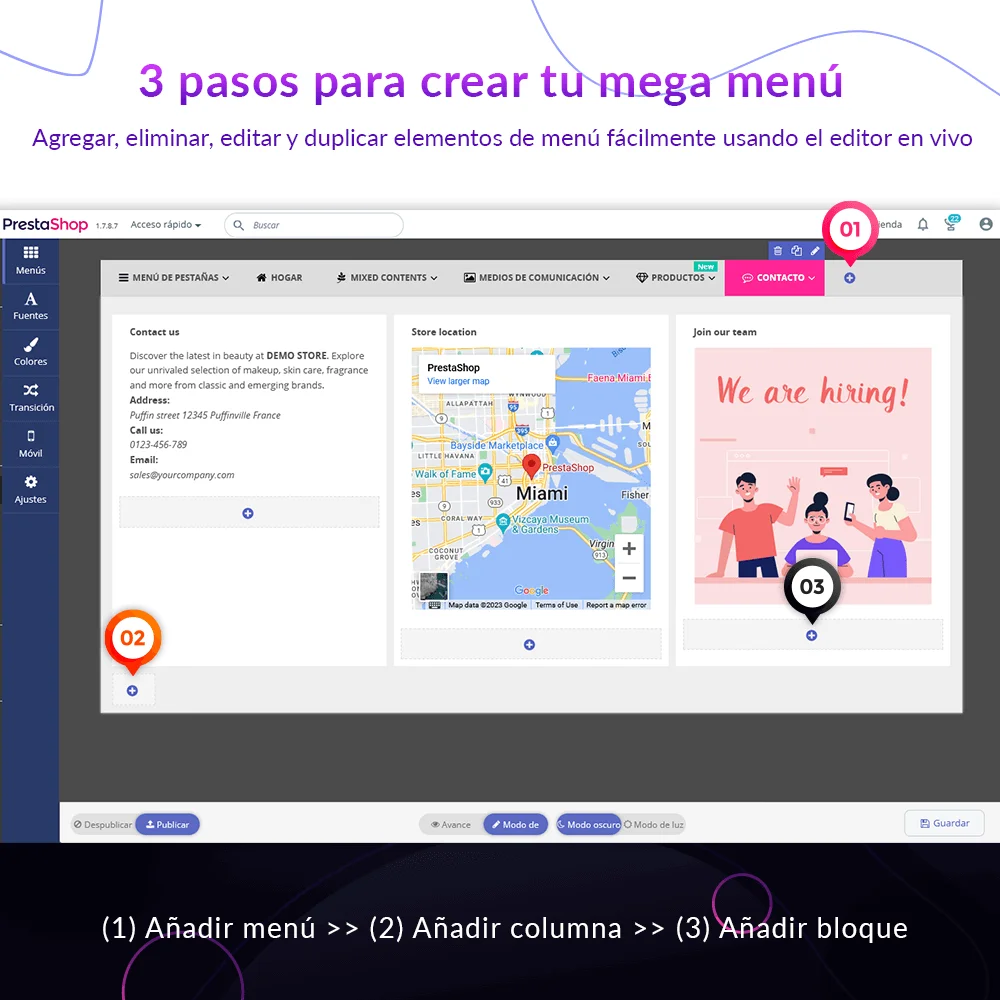Screen dimensions: 1000x1000
Task: Edit the Contacto menu with the pencil icon
Action: pos(815,250)
